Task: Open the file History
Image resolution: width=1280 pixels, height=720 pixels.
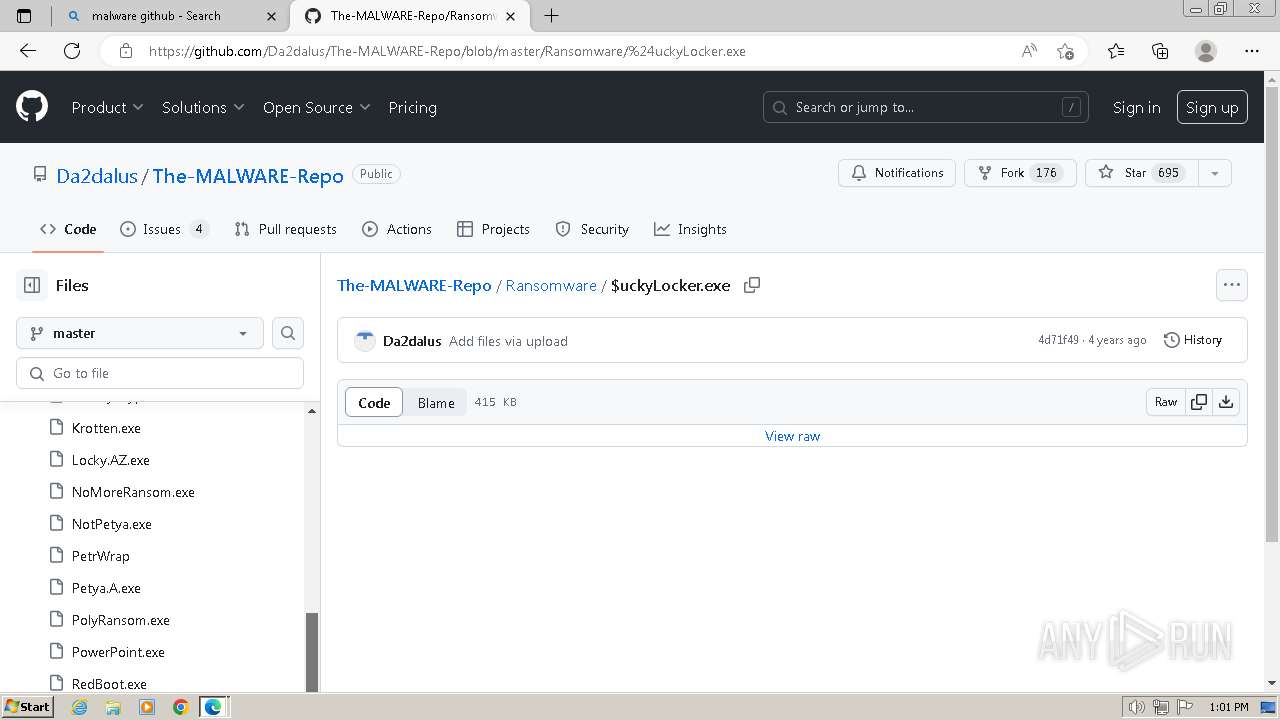Action: pos(1193,340)
